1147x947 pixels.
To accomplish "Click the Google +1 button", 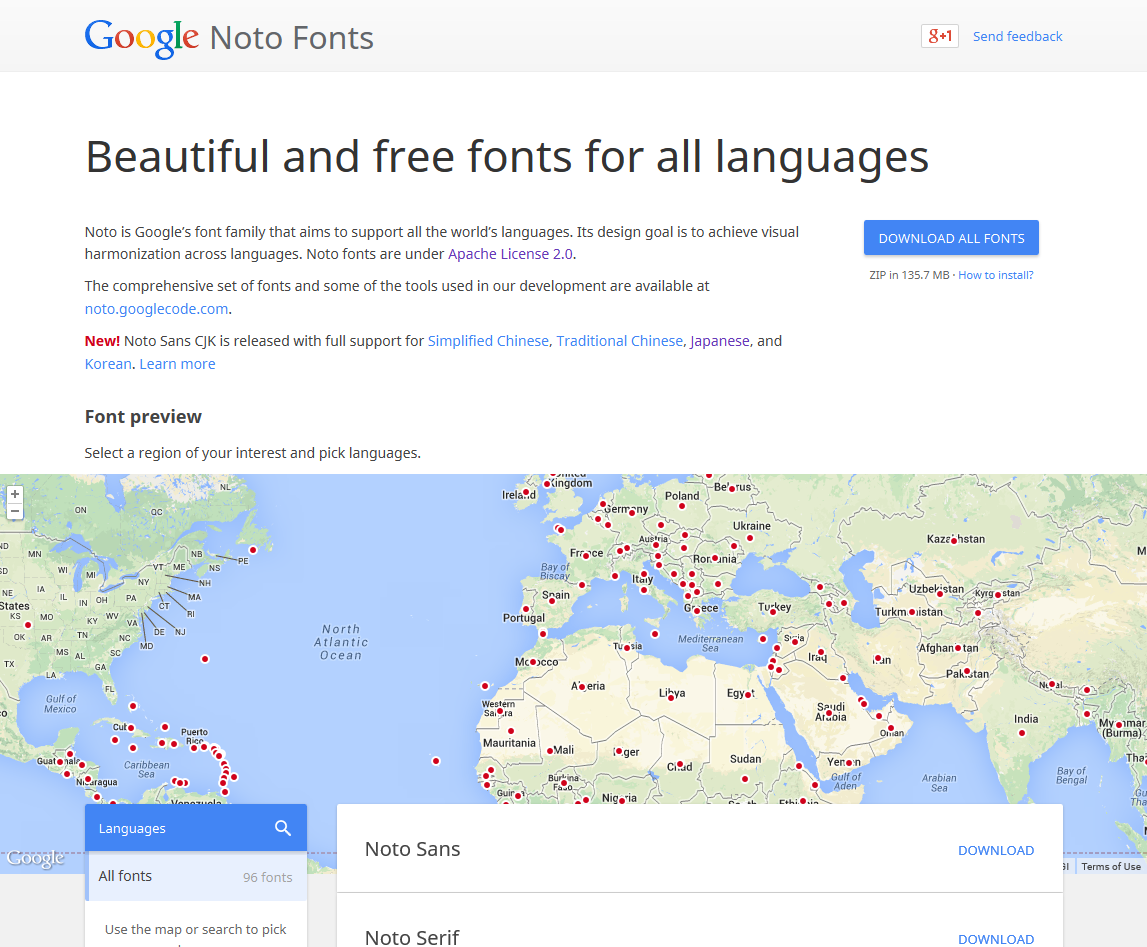I will click(940, 36).
